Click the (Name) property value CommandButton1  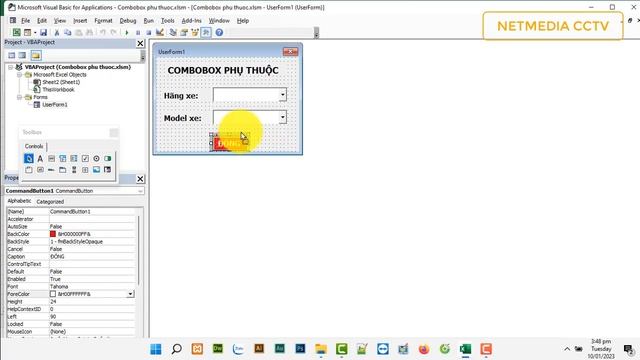(x=70, y=211)
